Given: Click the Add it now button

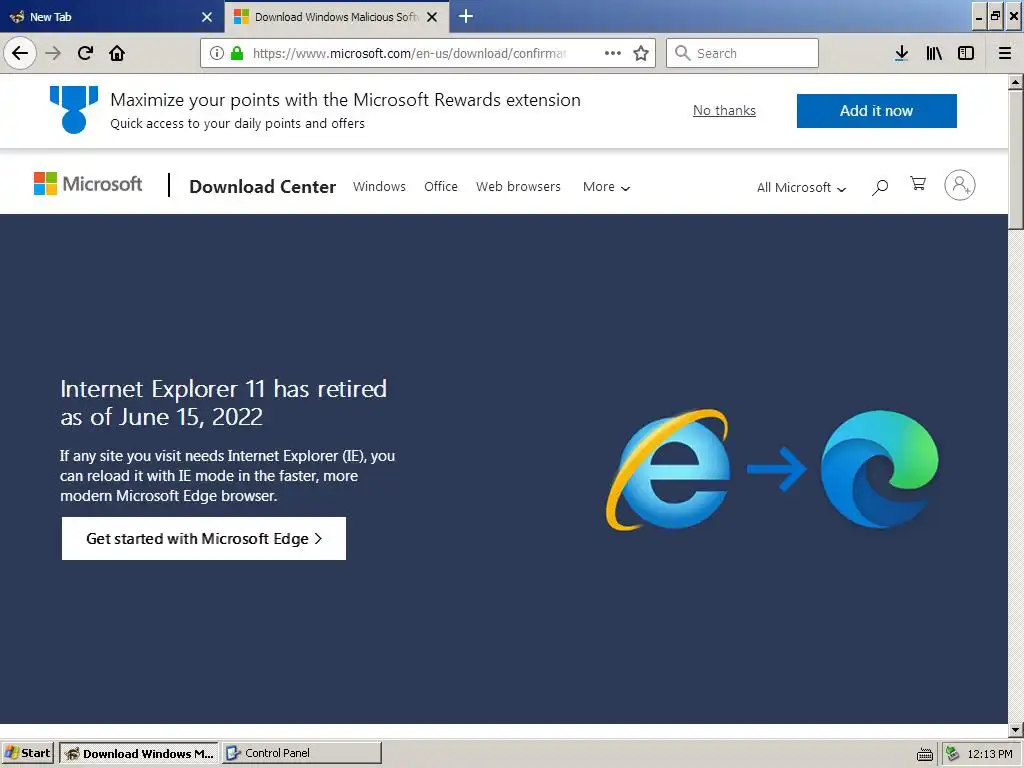Looking at the screenshot, I should [876, 111].
